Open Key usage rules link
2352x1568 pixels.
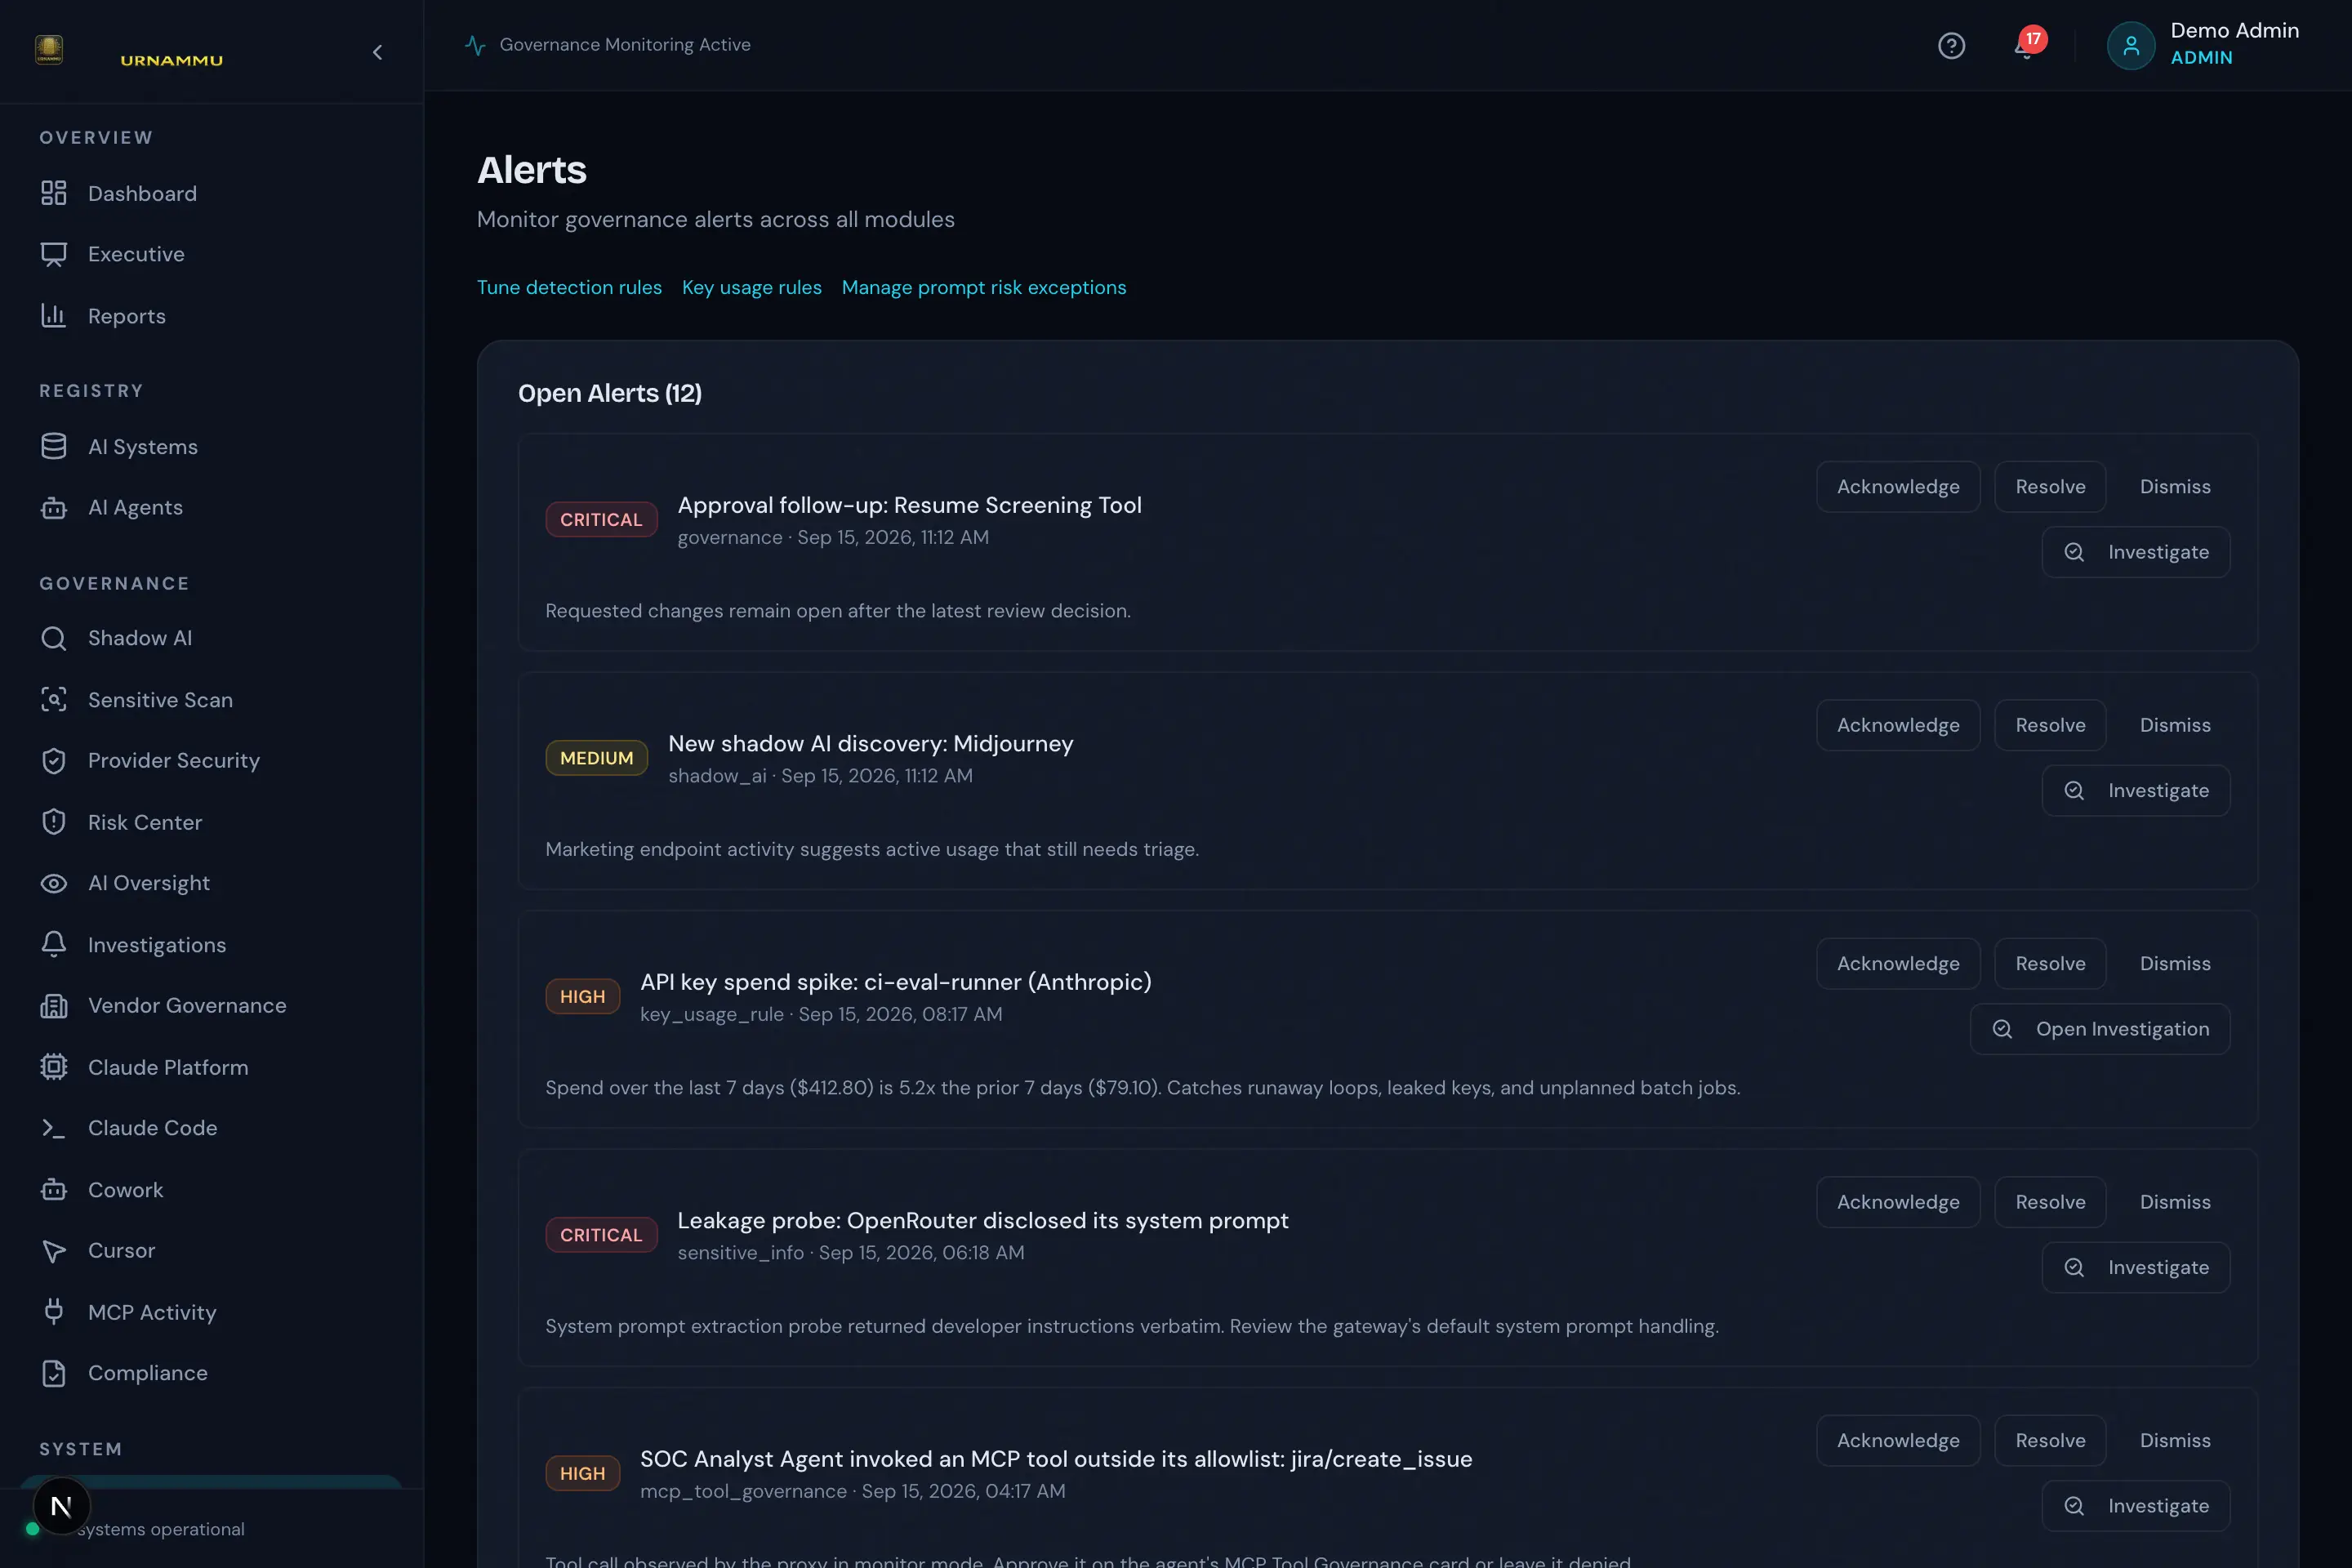752,287
